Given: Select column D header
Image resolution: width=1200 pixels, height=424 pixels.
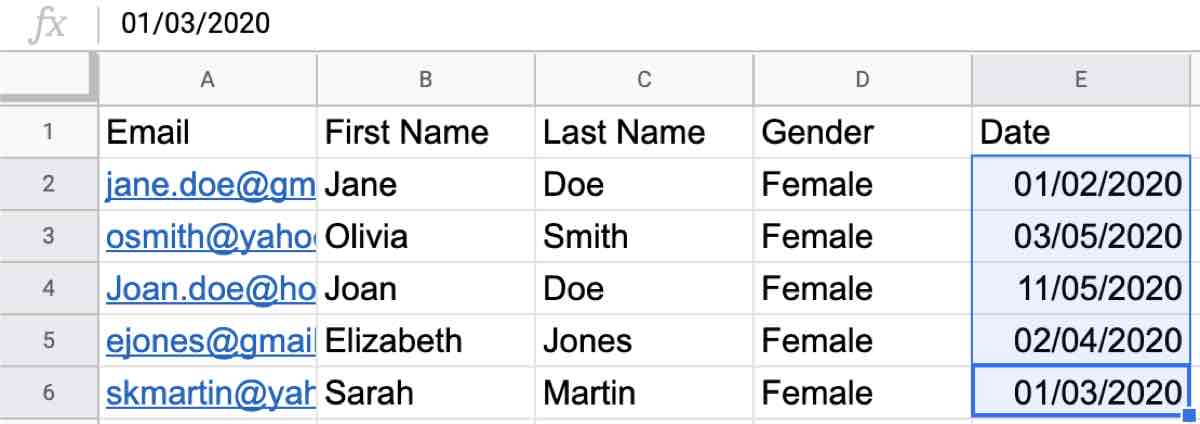Looking at the screenshot, I should pos(861,80).
